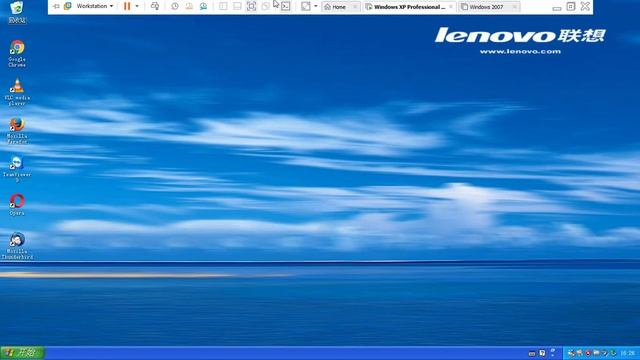Click the Unity mode icon
The width and height of the screenshot is (640, 360).
point(266,6)
